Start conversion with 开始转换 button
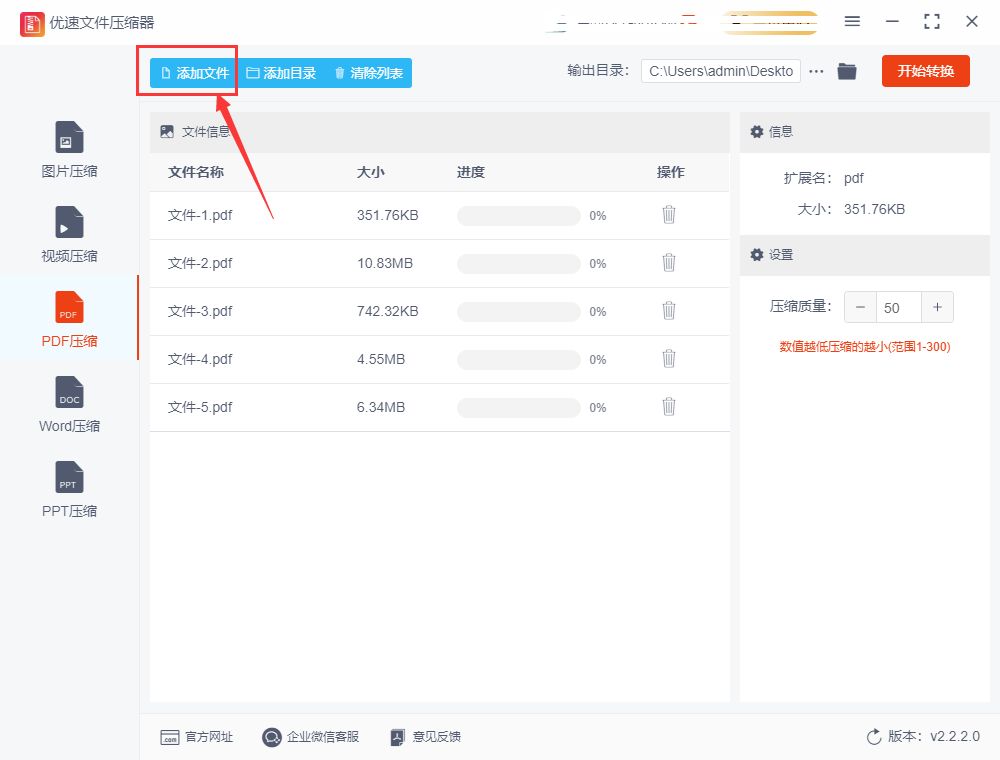 [925, 71]
